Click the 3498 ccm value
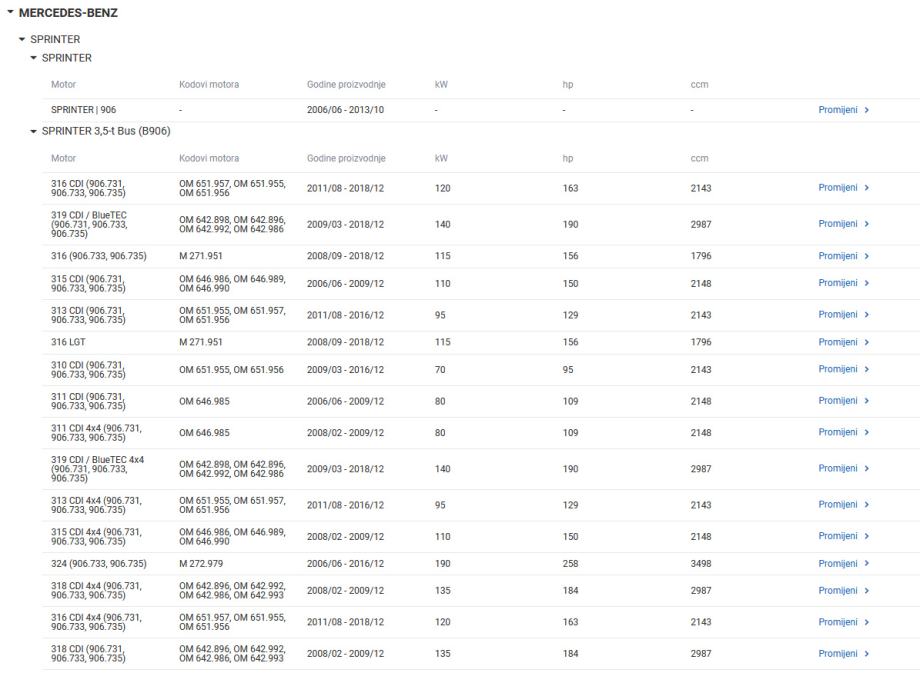920x673 pixels. point(701,563)
